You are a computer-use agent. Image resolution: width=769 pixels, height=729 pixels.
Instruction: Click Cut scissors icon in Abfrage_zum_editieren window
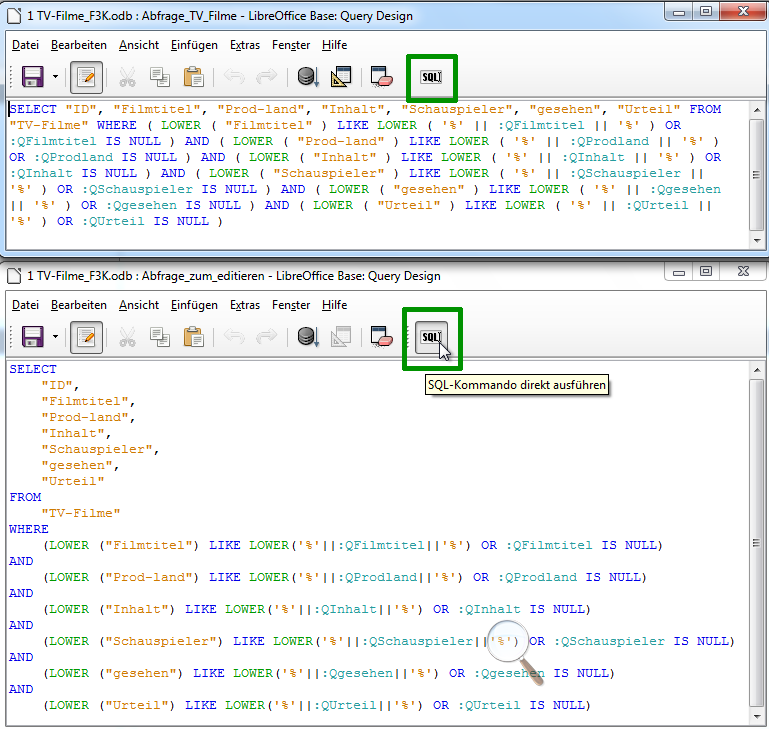128,337
